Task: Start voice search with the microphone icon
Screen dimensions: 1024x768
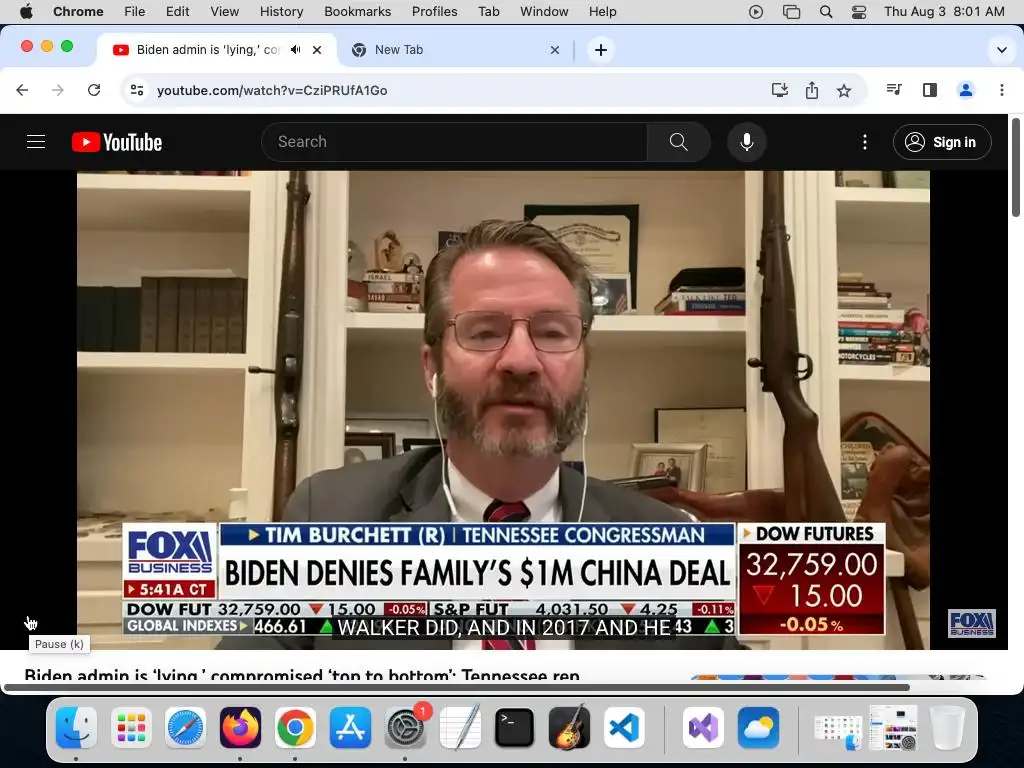Action: click(746, 142)
